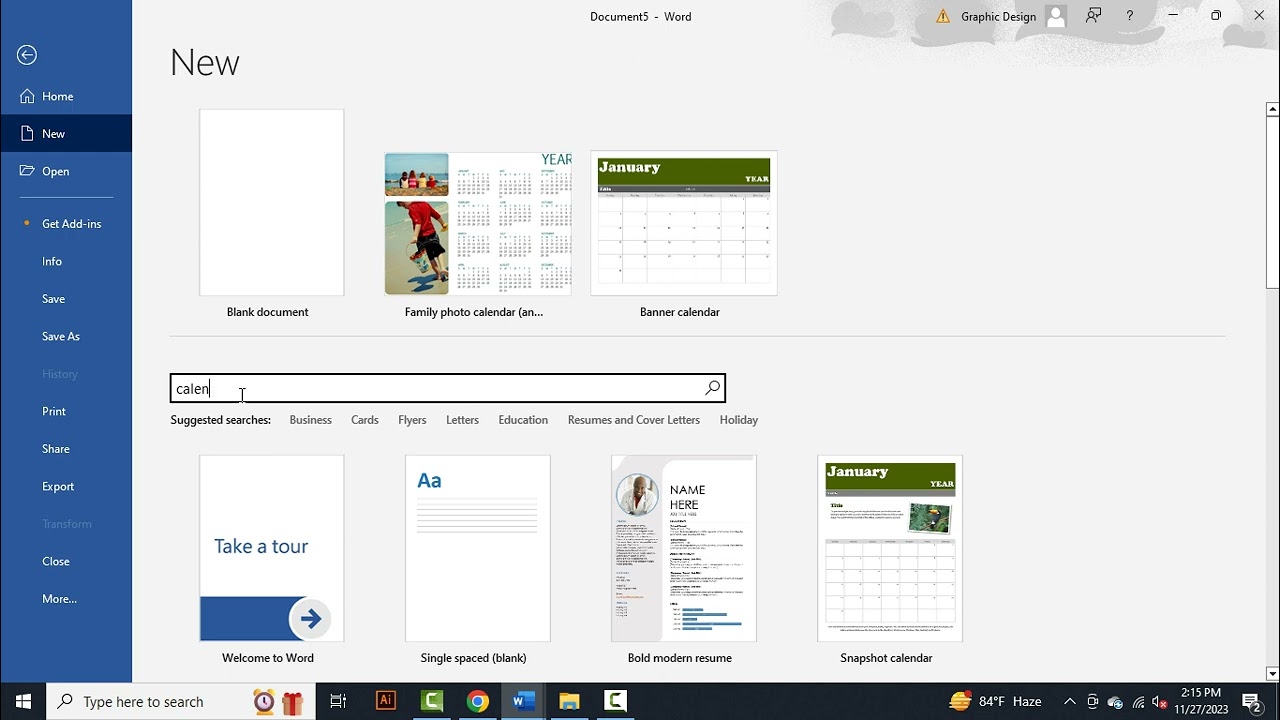Viewport: 1280px width, 720px height.
Task: Open Get Add-ins in the sidebar
Action: pos(66,224)
